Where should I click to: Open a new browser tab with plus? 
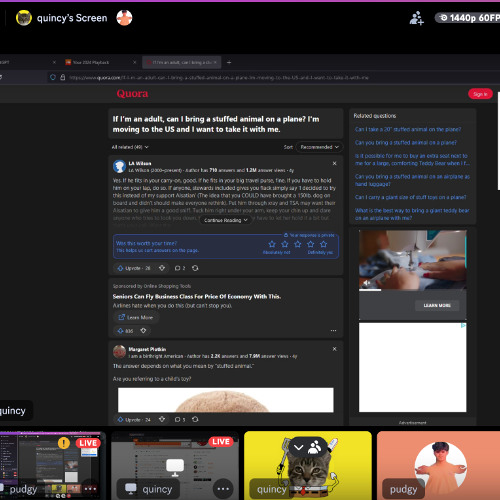(x=229, y=62)
